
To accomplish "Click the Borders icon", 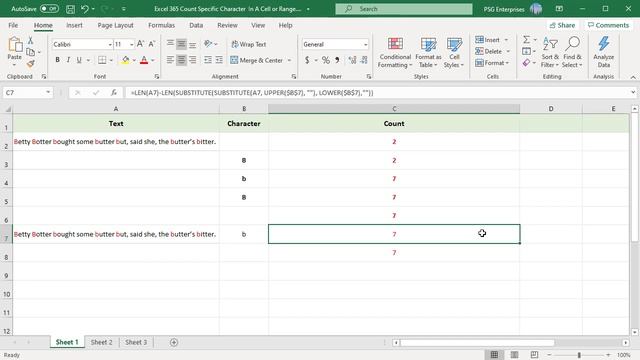I will pyautogui.click(x=102, y=60).
